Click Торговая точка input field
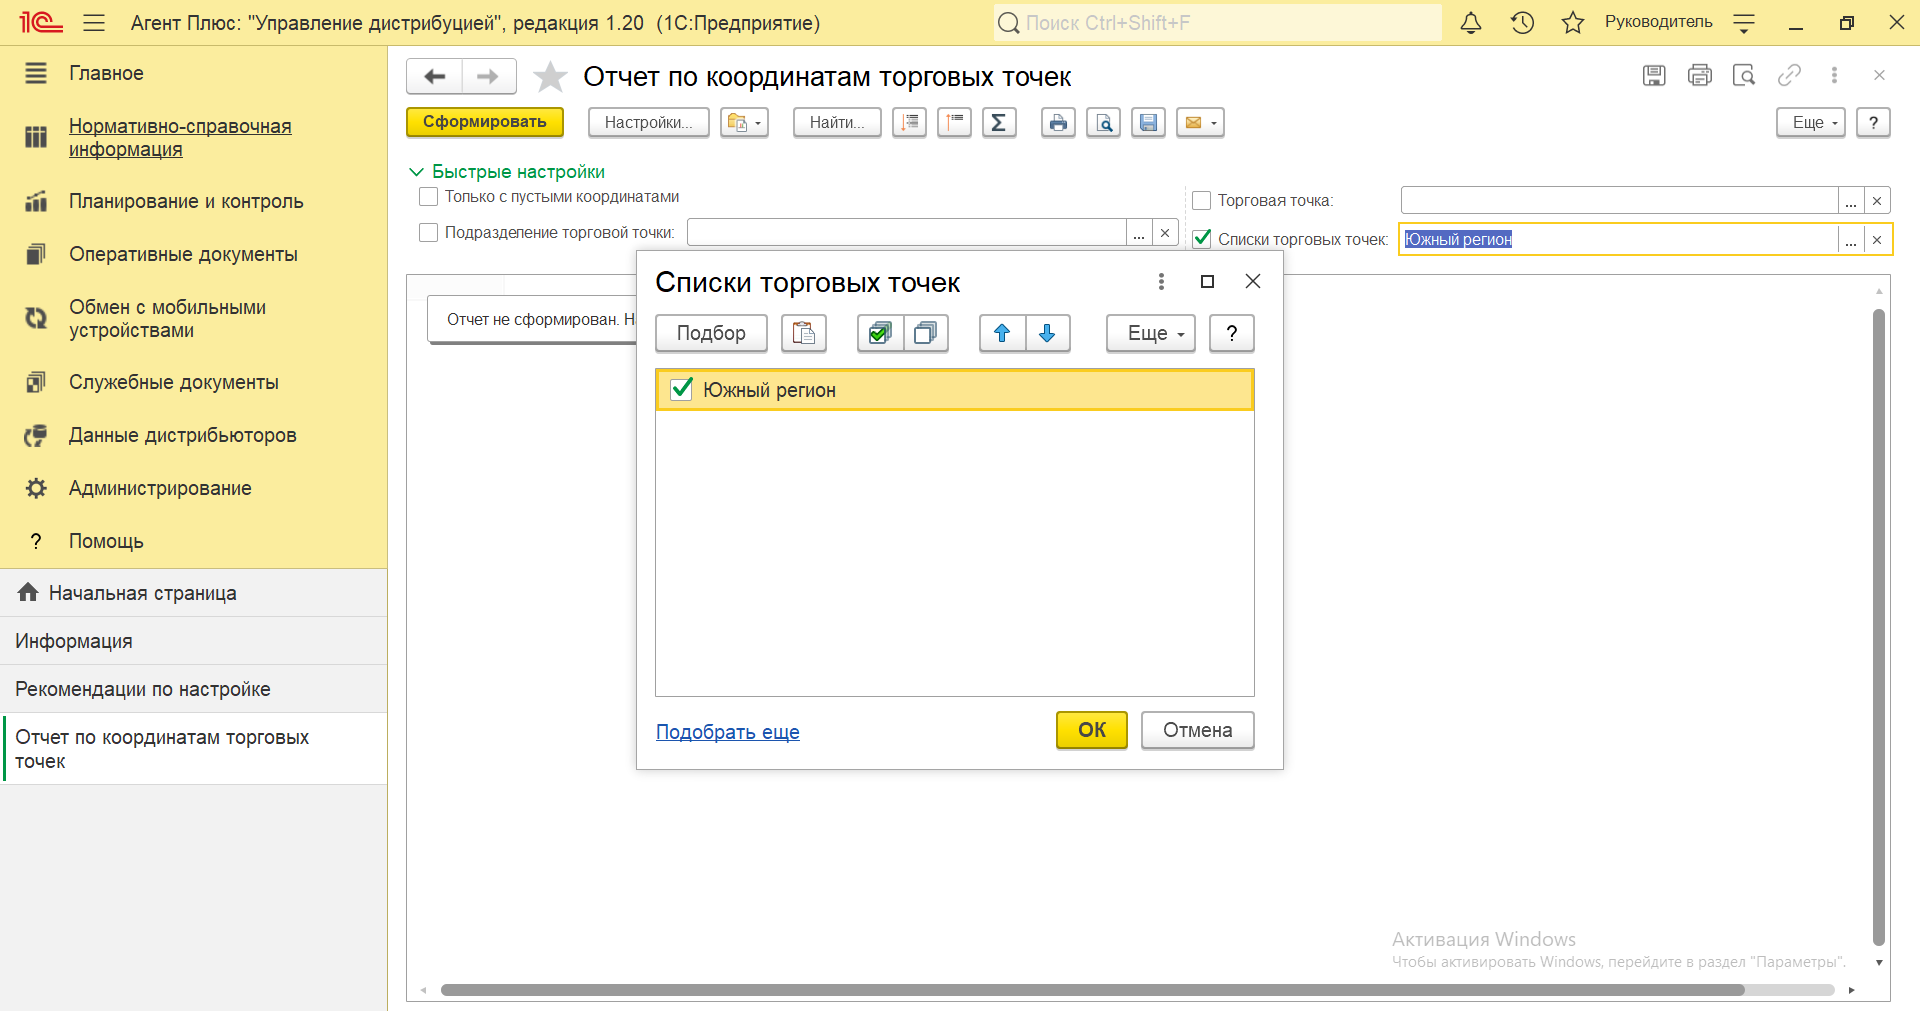 pyautogui.click(x=1619, y=201)
